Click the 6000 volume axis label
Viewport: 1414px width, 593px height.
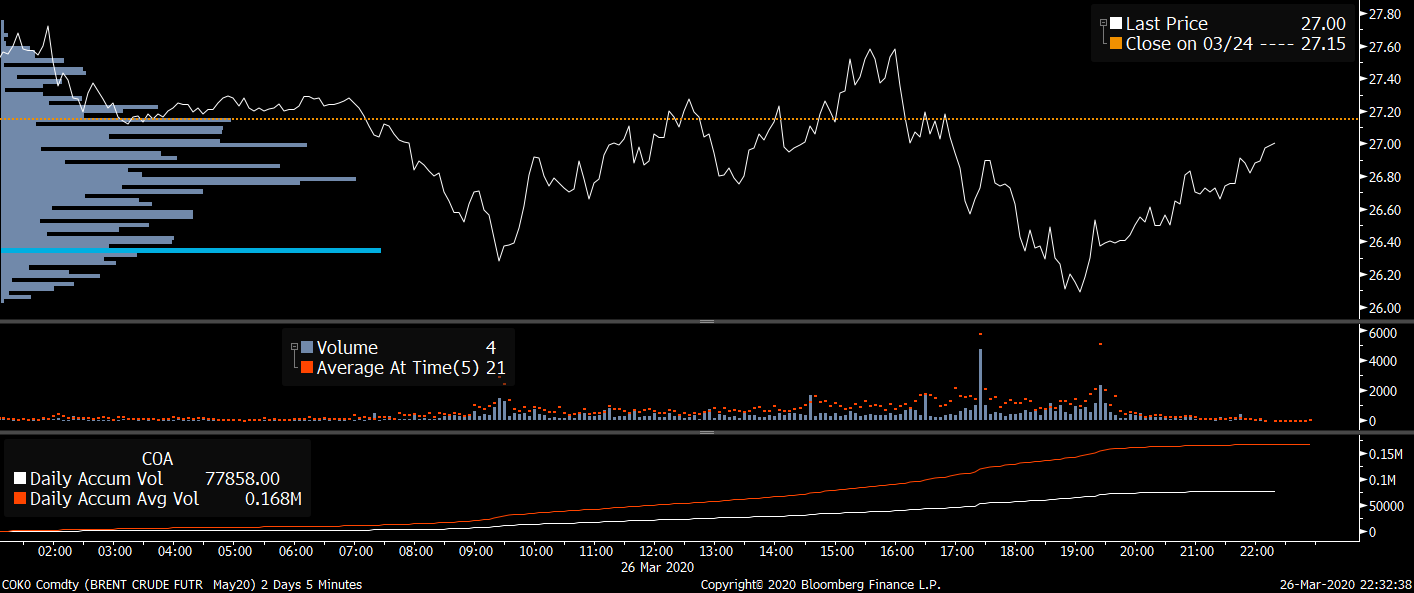coord(1382,332)
